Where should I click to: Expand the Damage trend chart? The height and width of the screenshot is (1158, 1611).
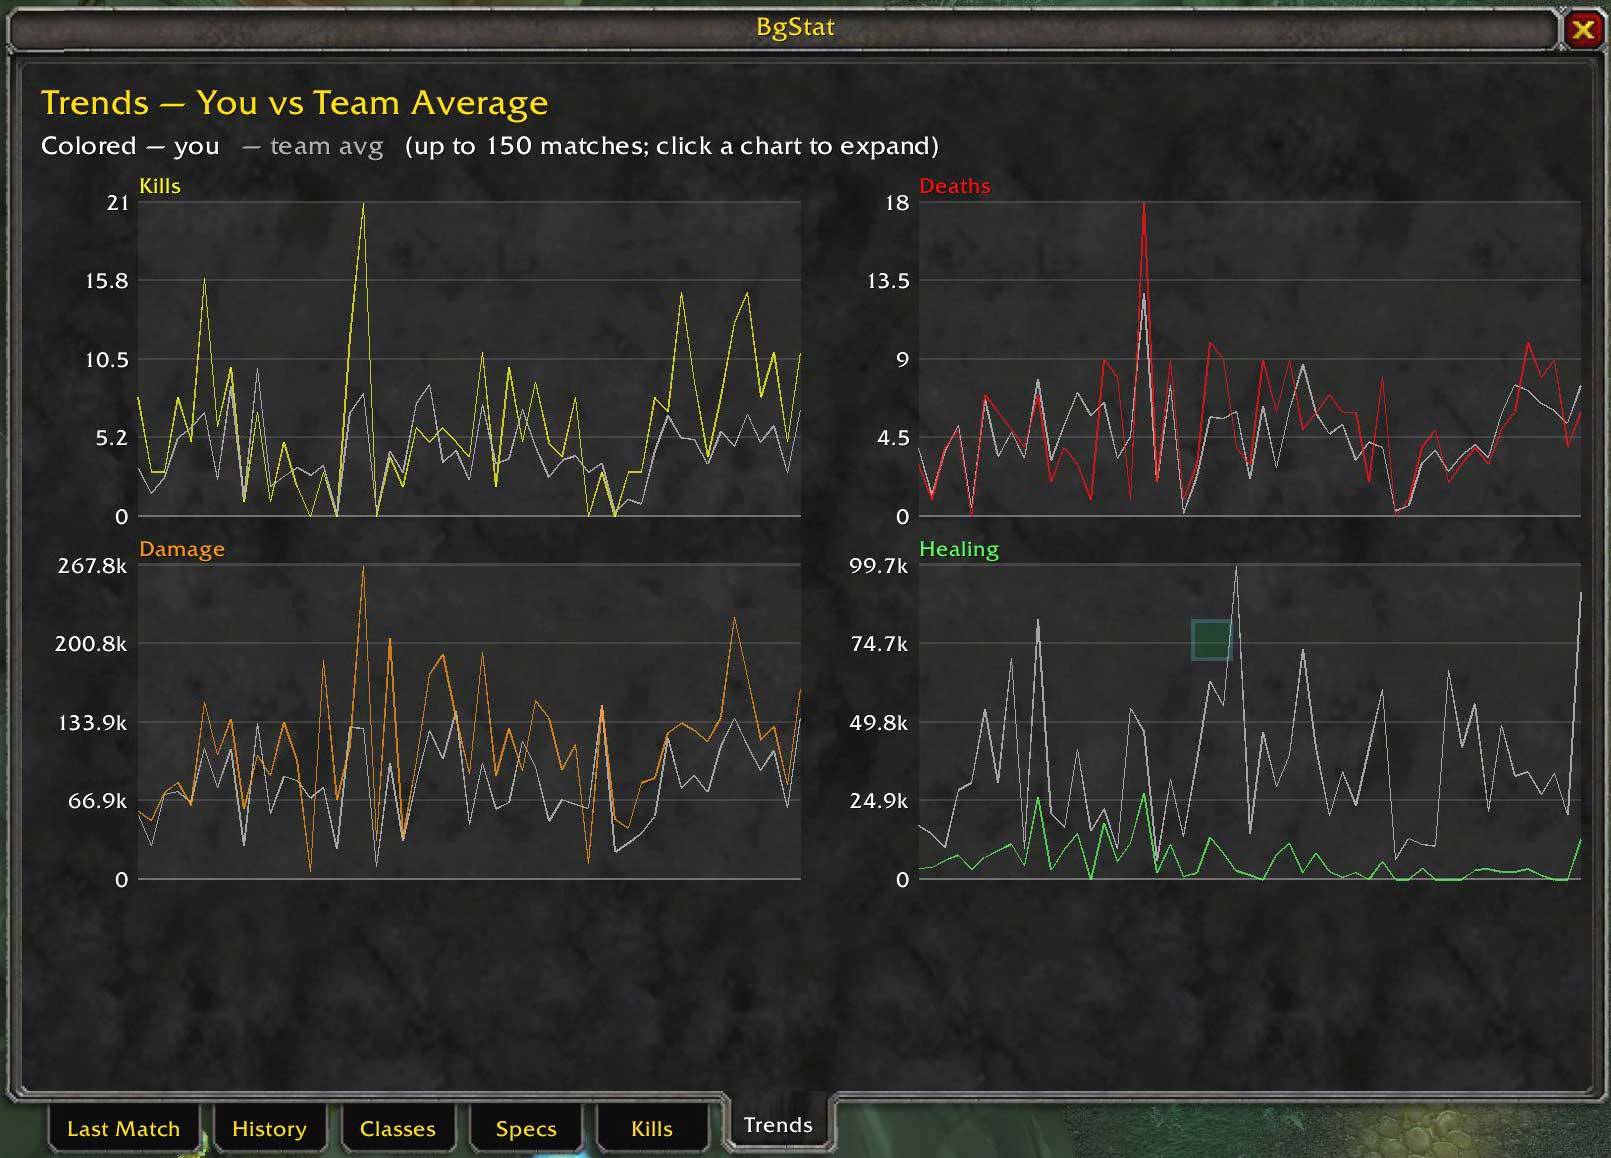pos(469,722)
